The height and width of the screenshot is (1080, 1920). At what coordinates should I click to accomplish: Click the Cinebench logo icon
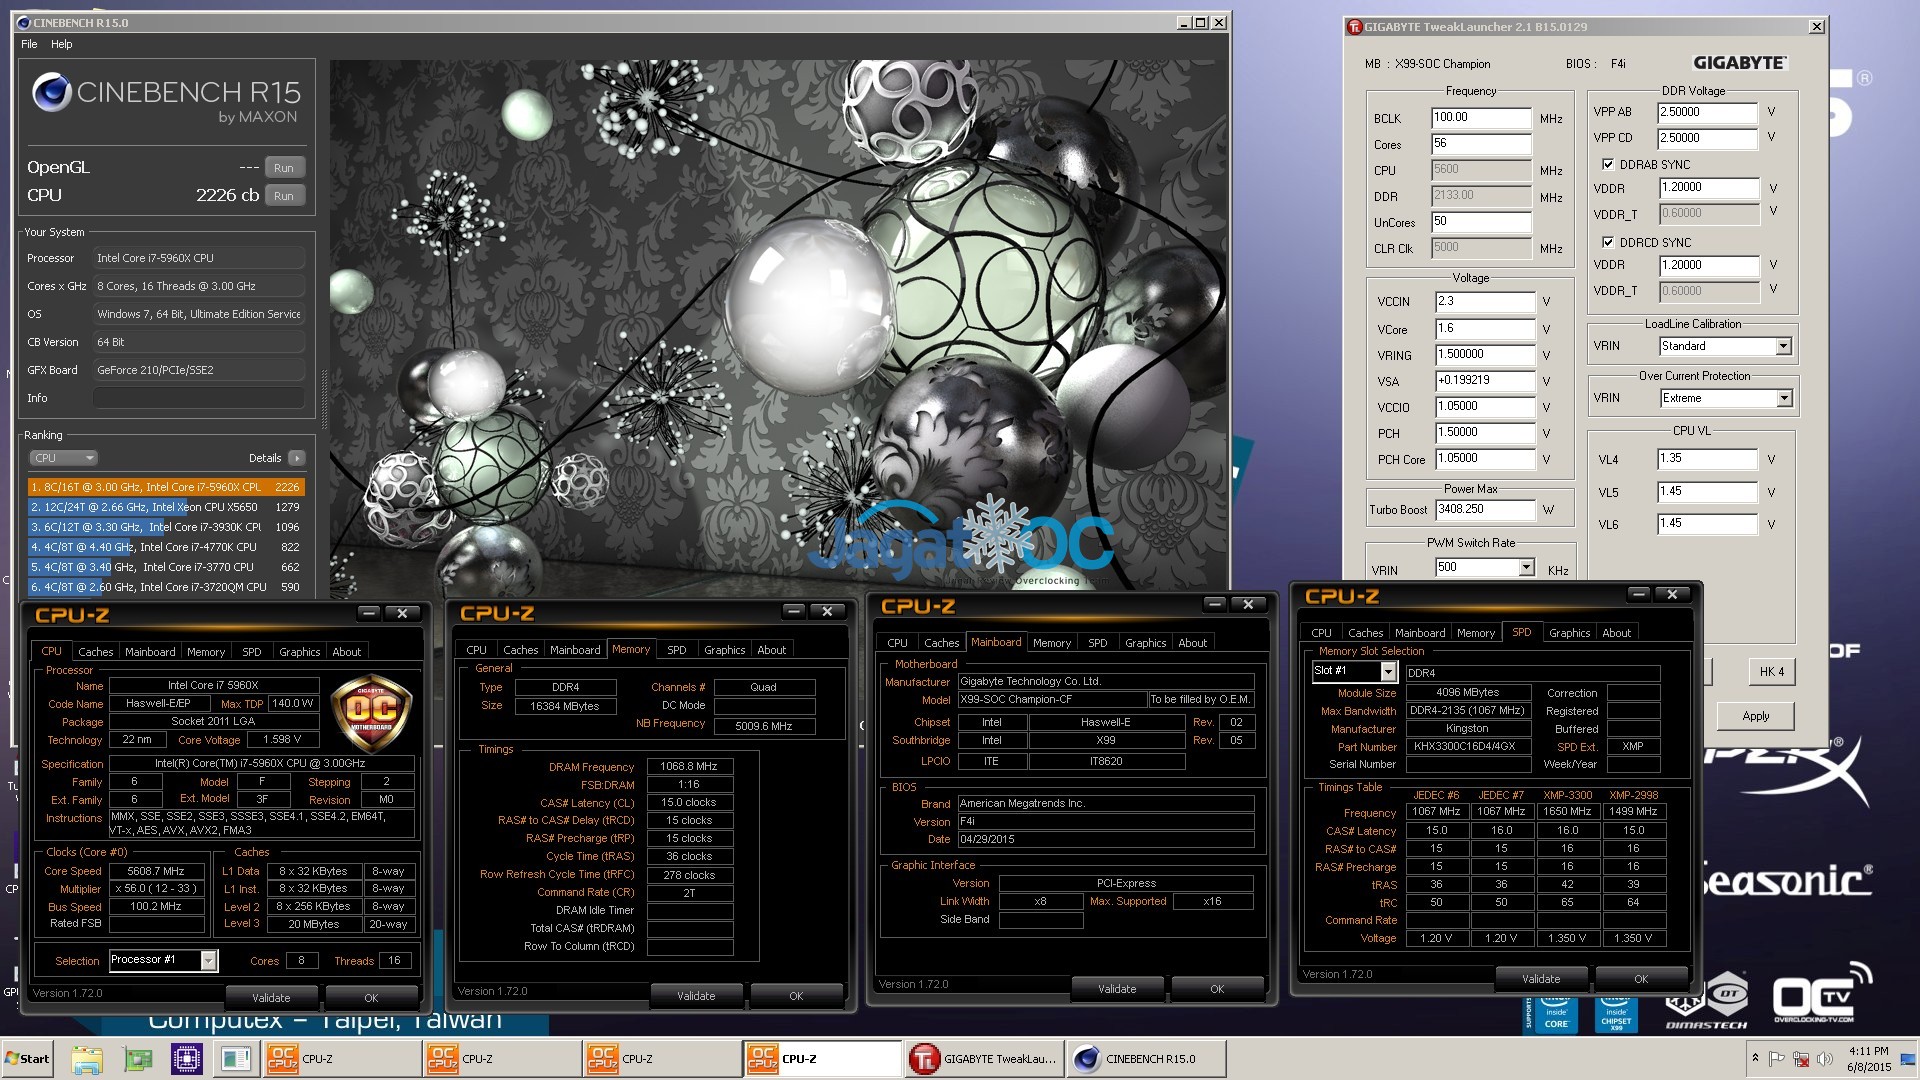[x=51, y=93]
